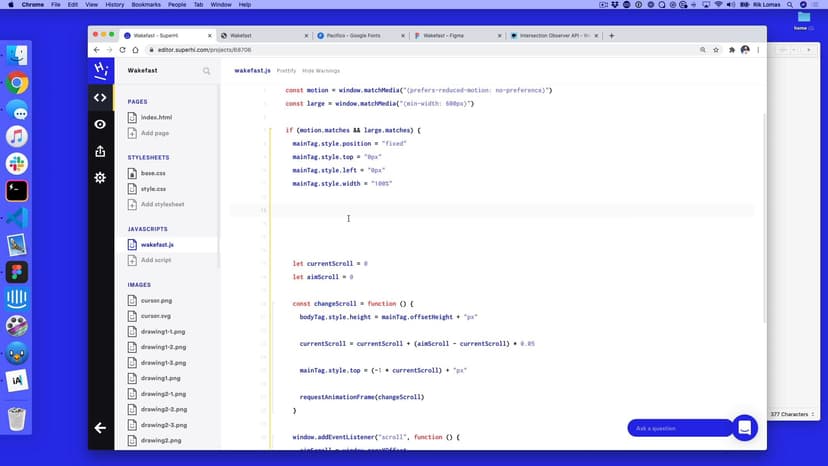Open style.css stylesheet file
The width and height of the screenshot is (828, 466).
[153, 188]
